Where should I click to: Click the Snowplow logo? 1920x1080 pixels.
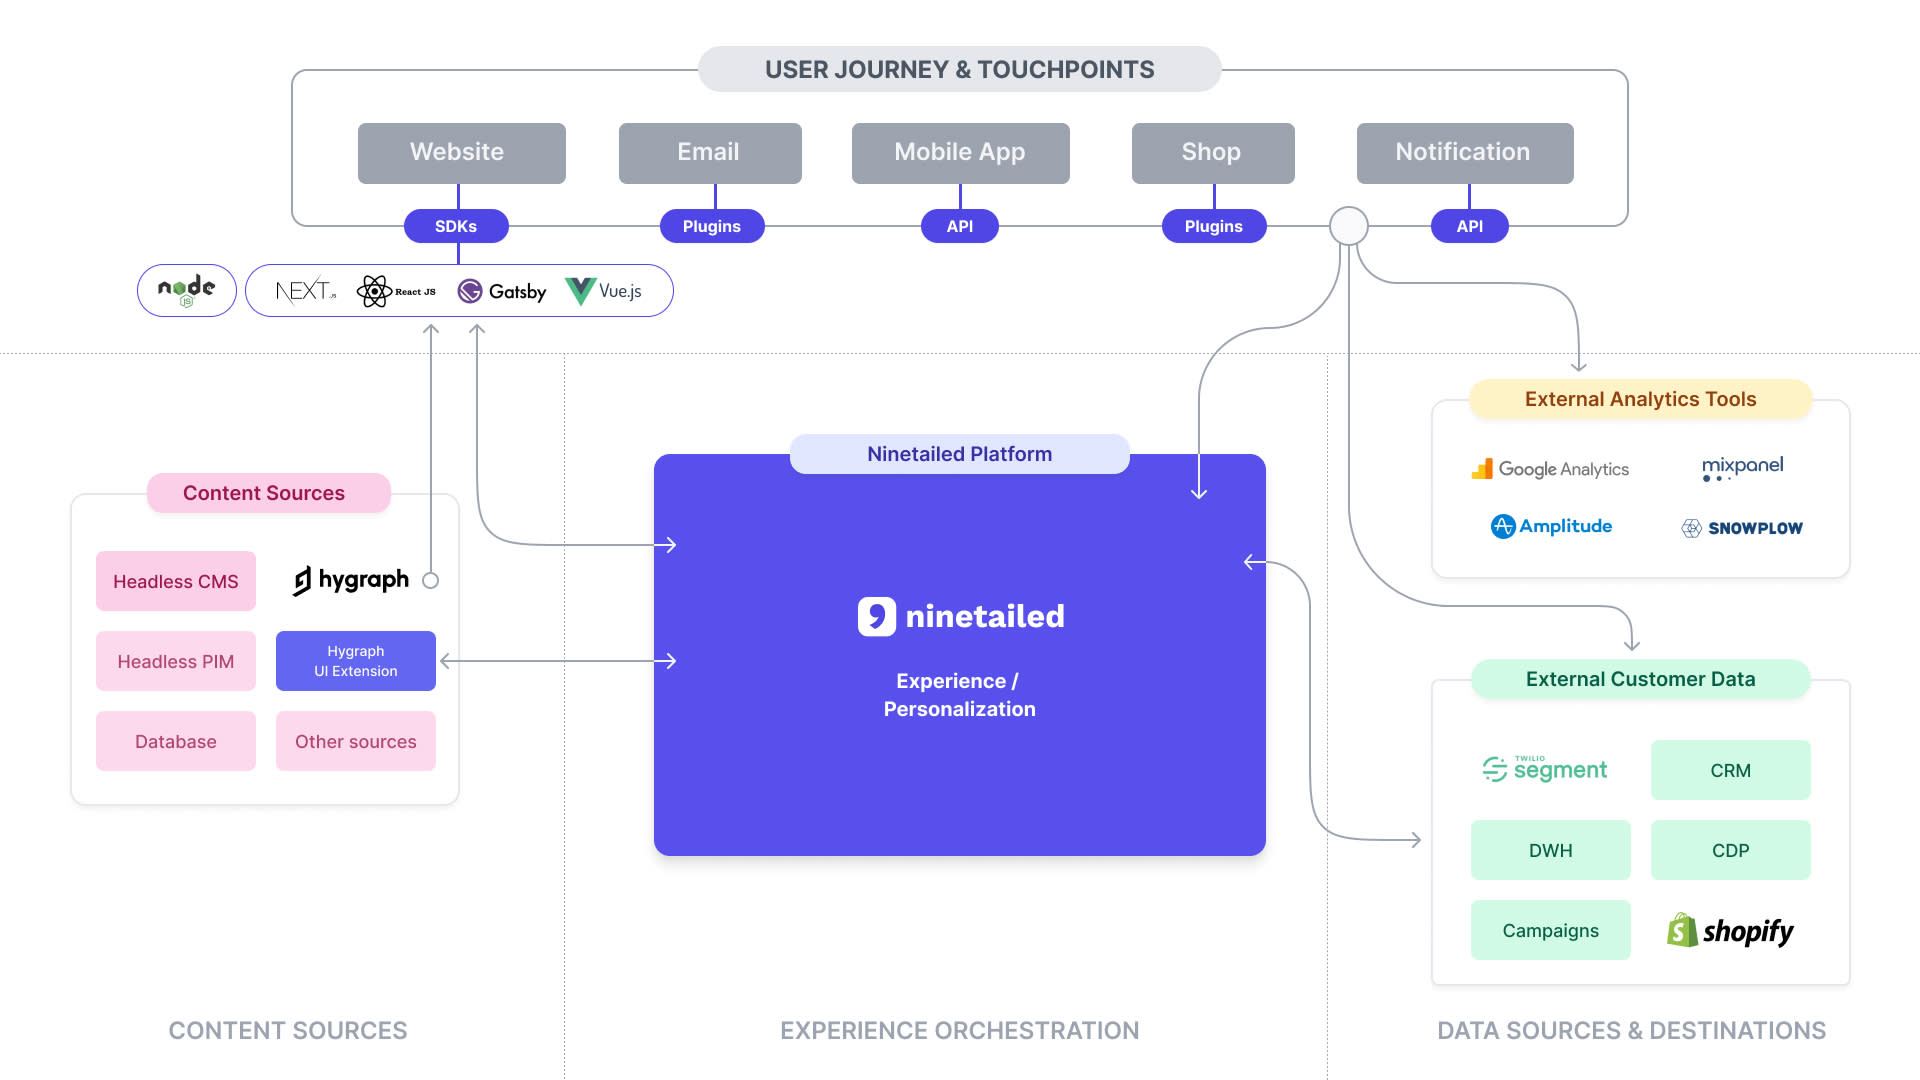tap(1742, 528)
